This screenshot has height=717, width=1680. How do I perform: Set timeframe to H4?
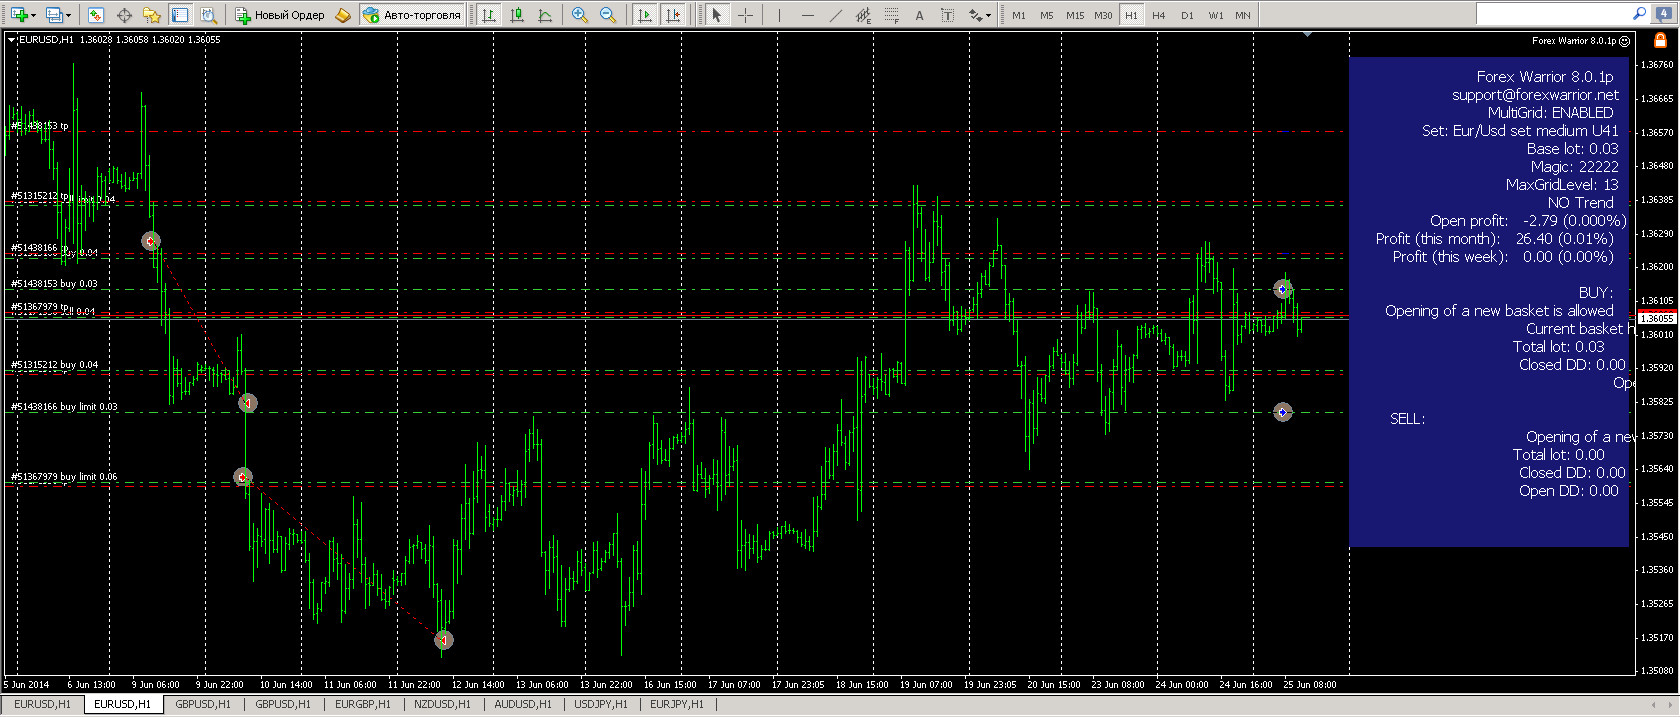click(1159, 15)
